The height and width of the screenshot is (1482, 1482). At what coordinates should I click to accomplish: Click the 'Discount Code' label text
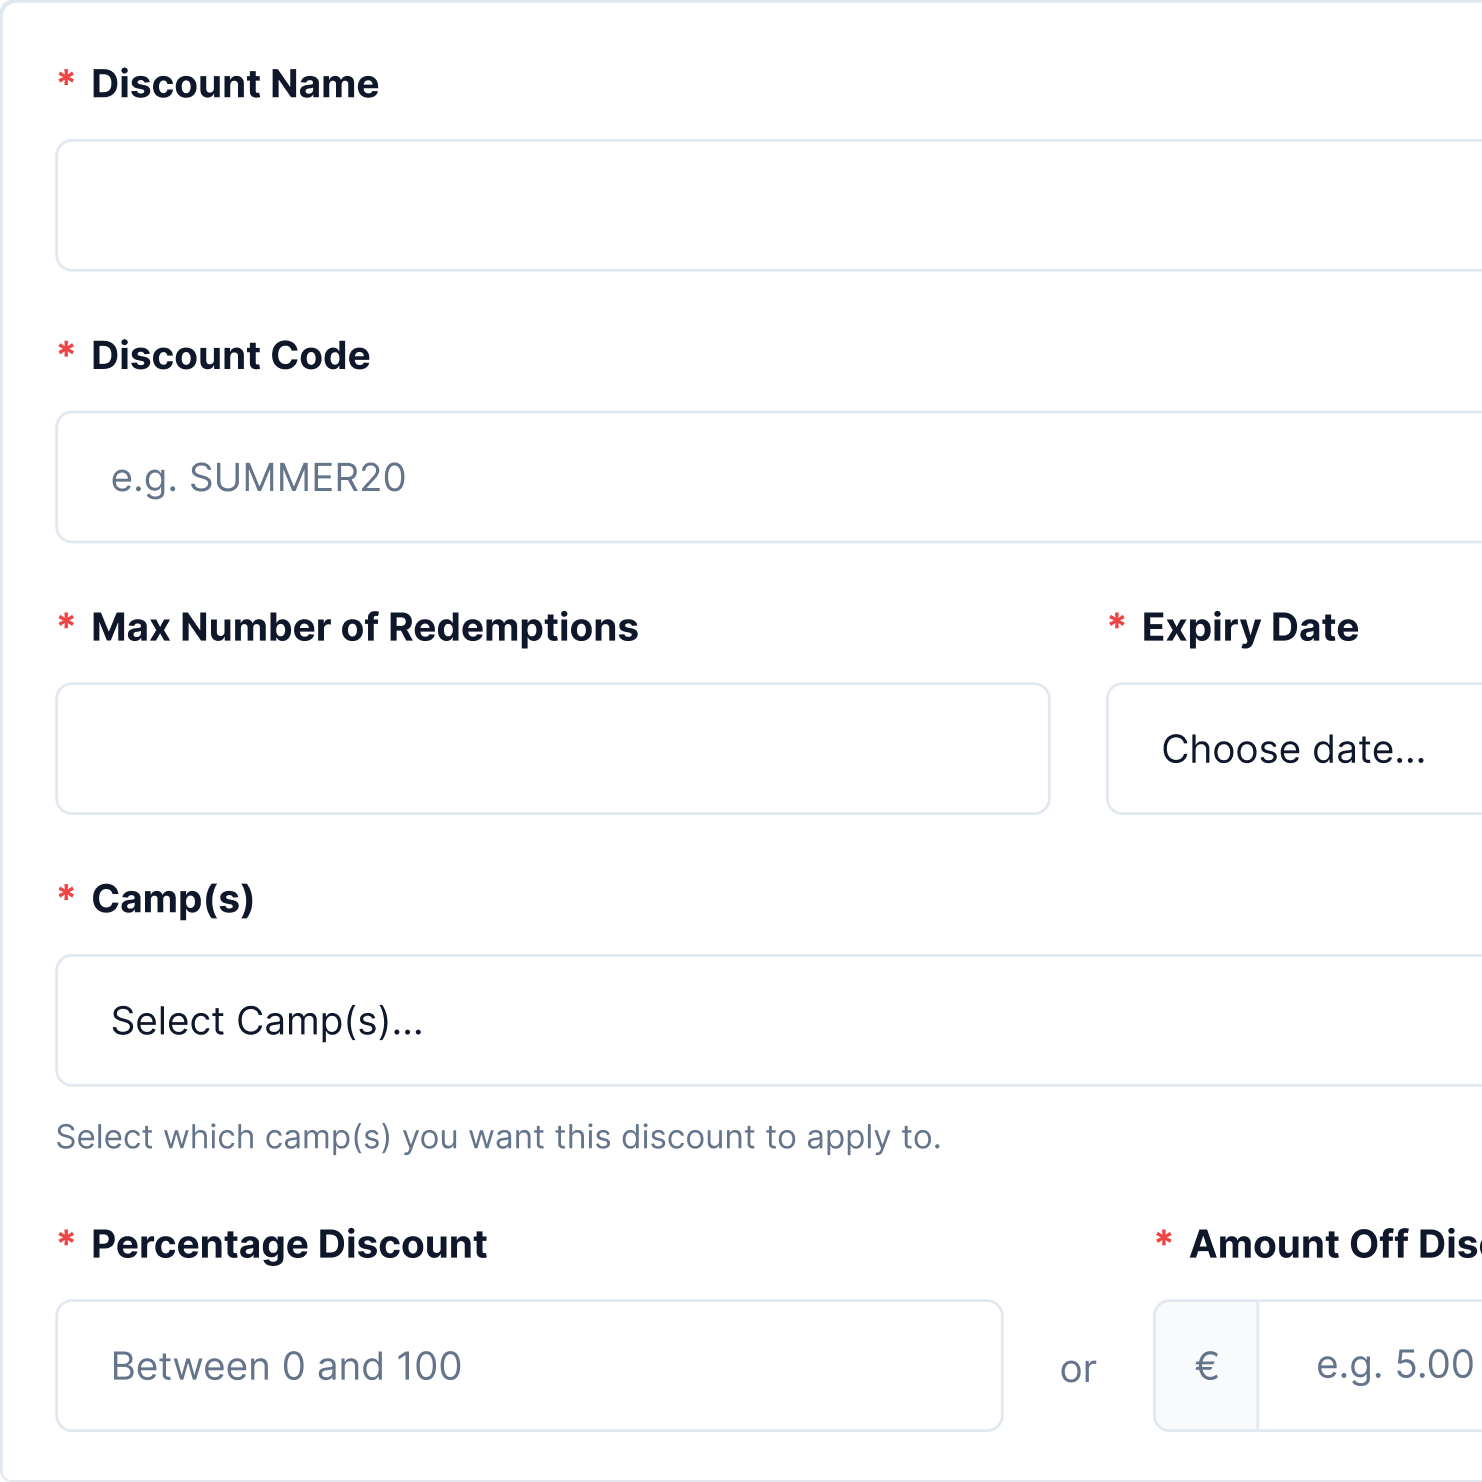tap(230, 356)
